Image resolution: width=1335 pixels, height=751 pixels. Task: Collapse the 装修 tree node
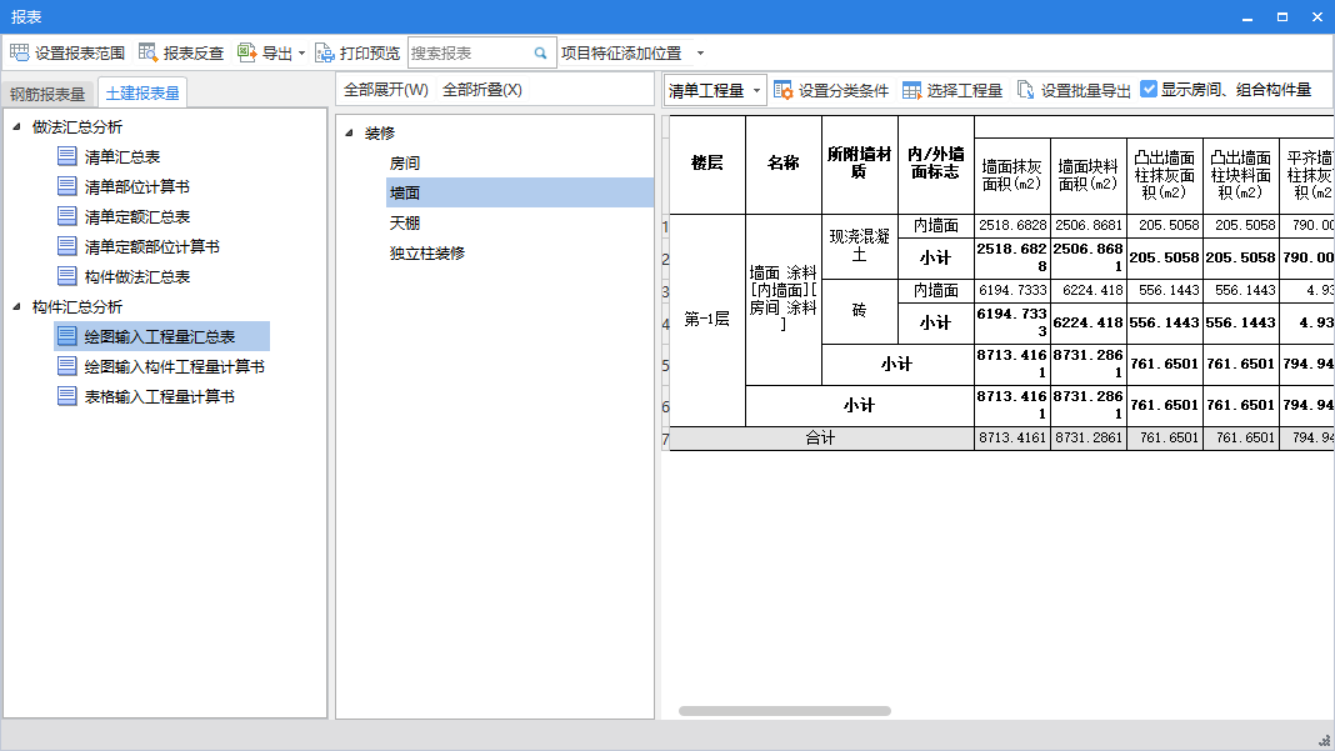pos(349,133)
